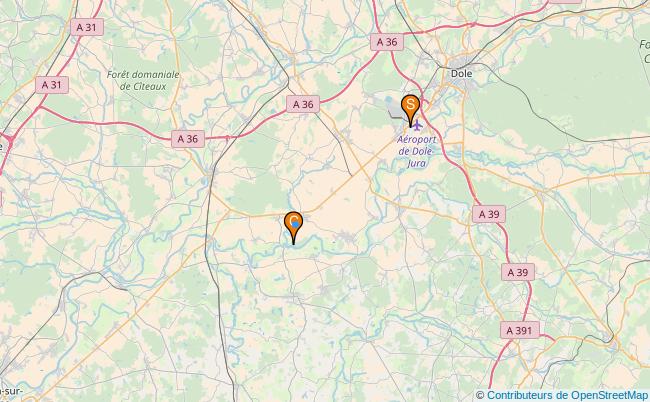Click the orange C map marker
650x402 pixels.
(293, 224)
